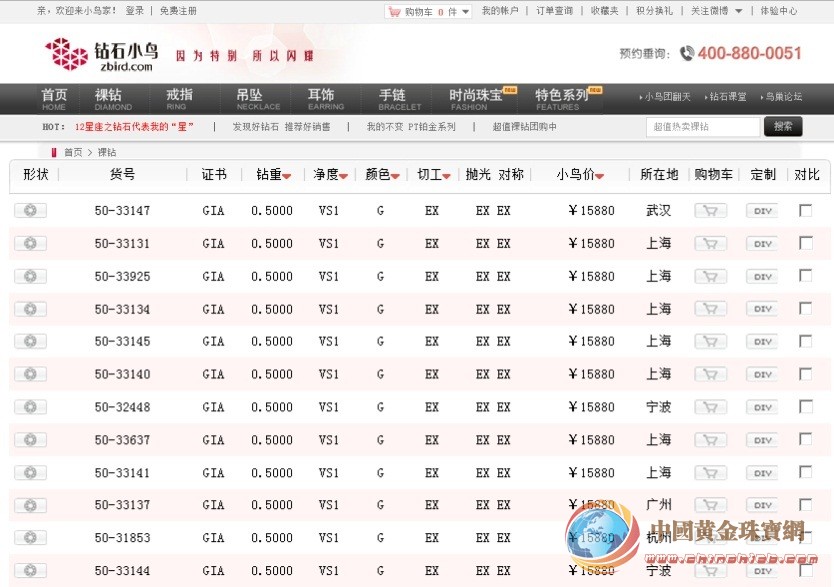Switch to the 戒指 RING category tab
Screen dimensions: 834x587
(178, 99)
